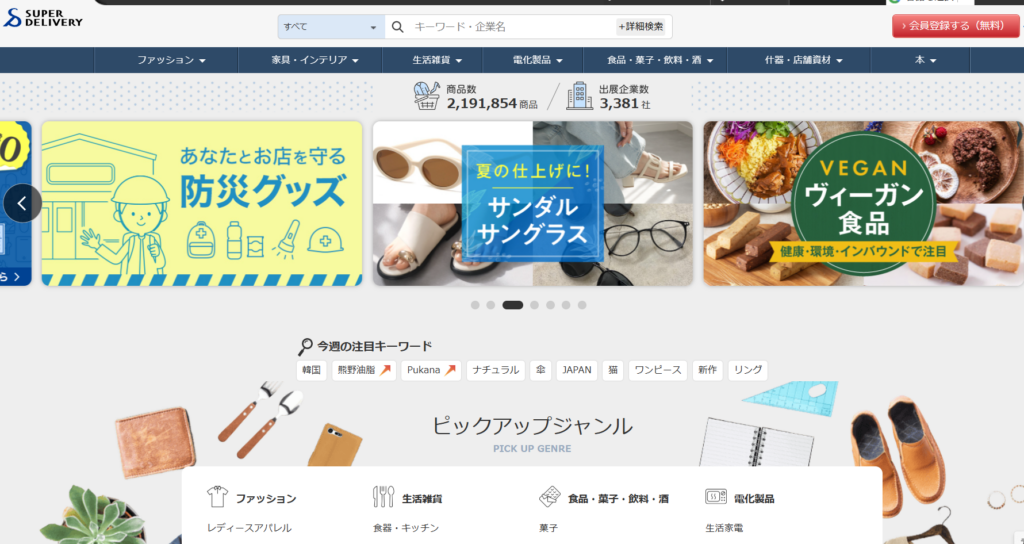Expand the 電化製品 nav menu

point(537,60)
